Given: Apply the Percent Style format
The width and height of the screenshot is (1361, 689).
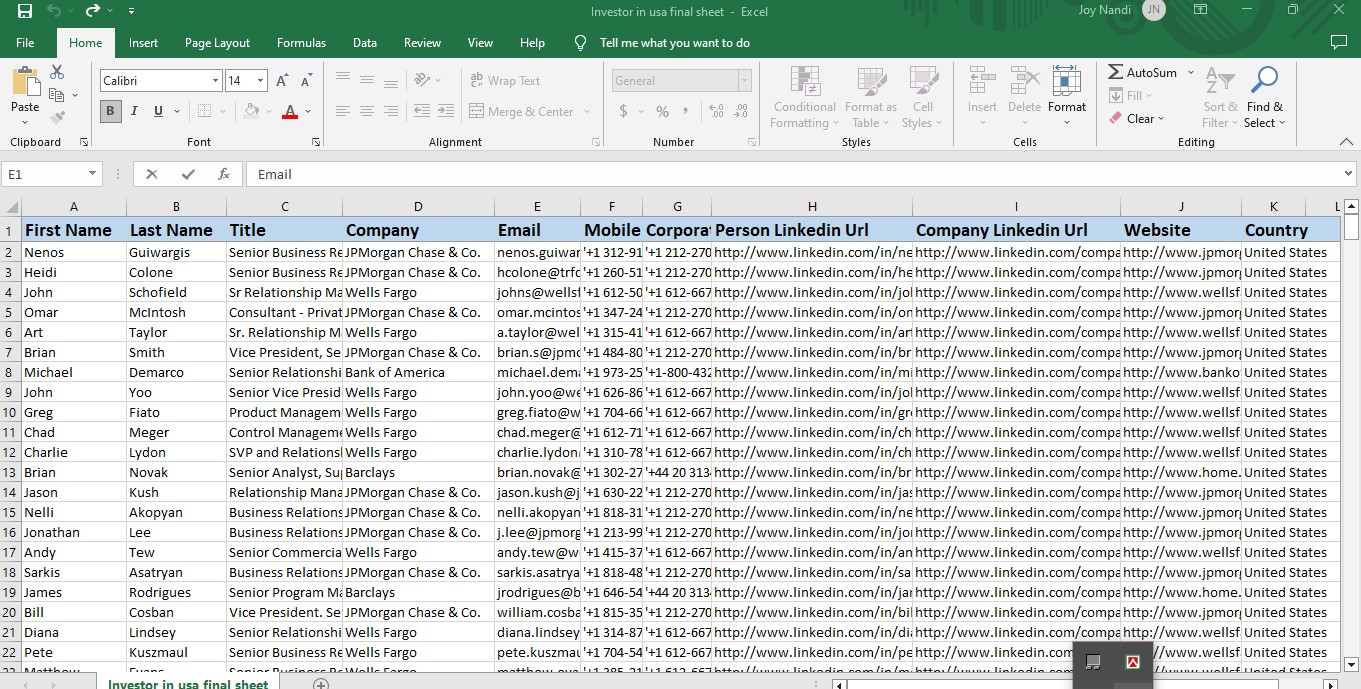Looking at the screenshot, I should click(x=661, y=111).
